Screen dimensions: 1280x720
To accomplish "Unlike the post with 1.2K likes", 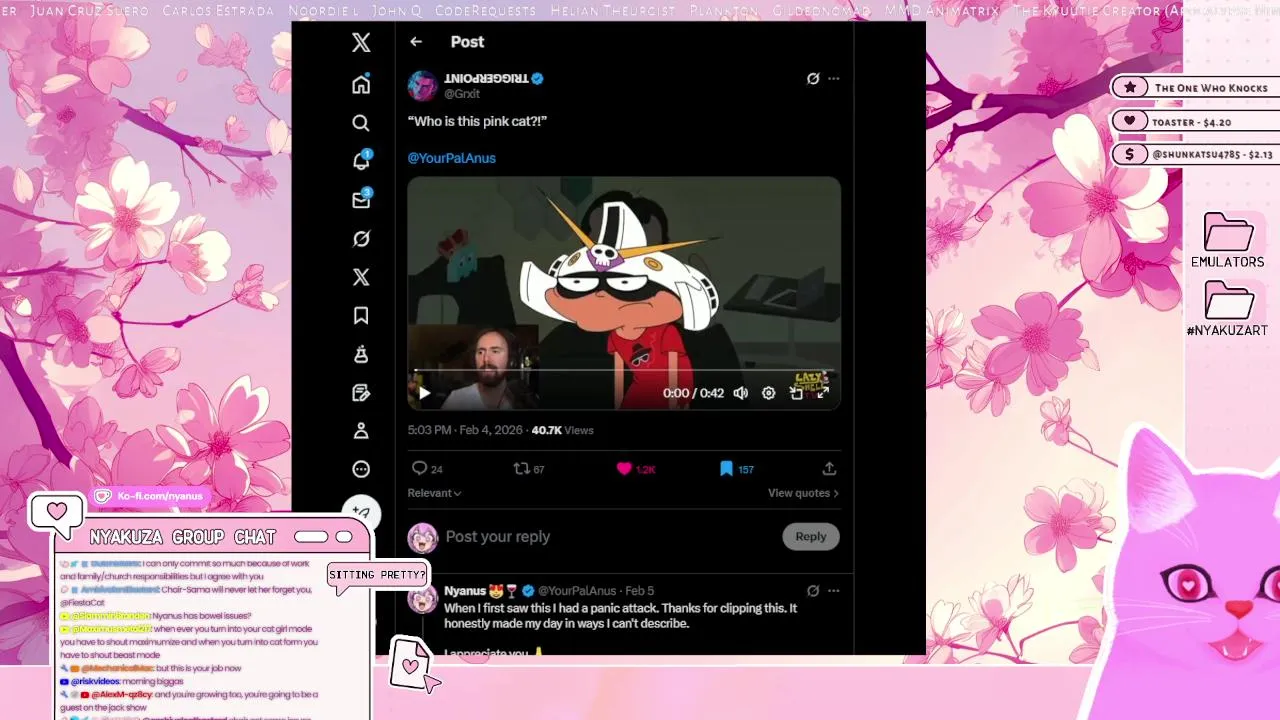I will tap(636, 468).
